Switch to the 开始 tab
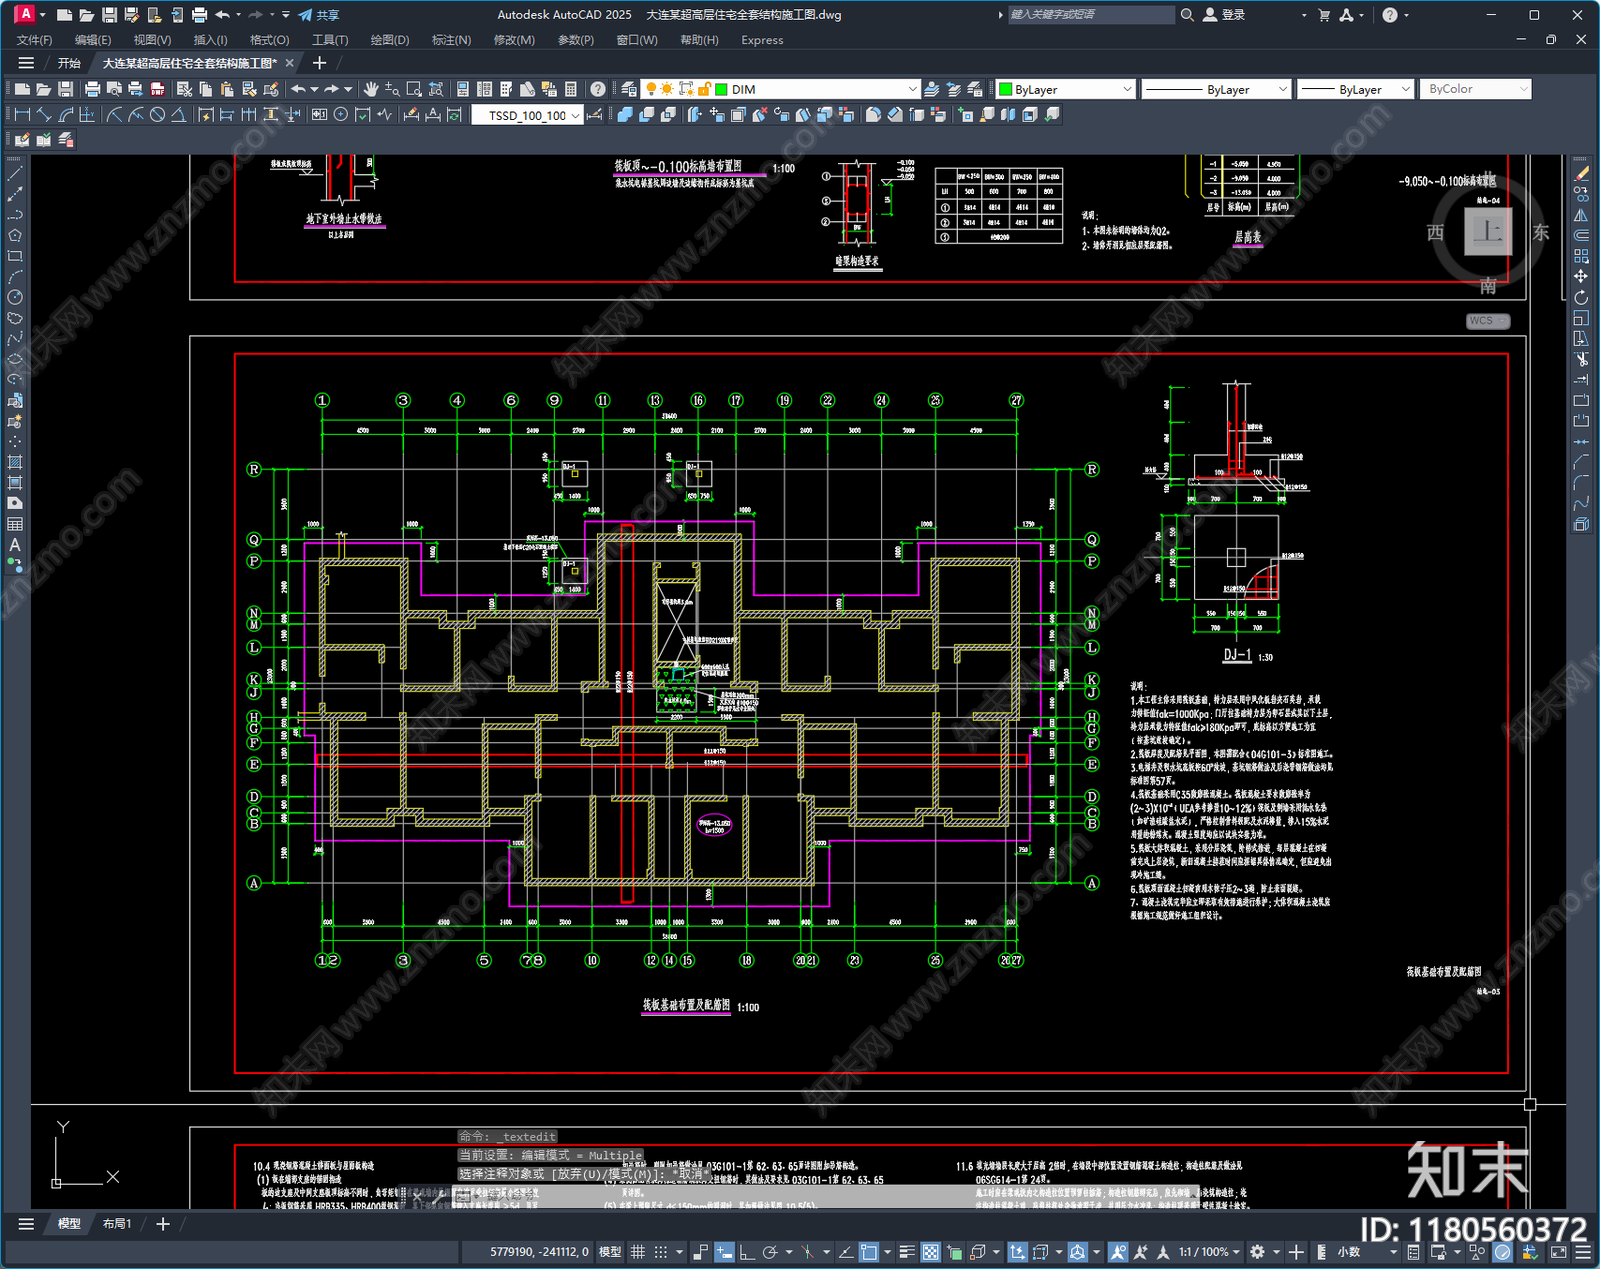Screen dimensions: 1600x1269 pos(69,63)
